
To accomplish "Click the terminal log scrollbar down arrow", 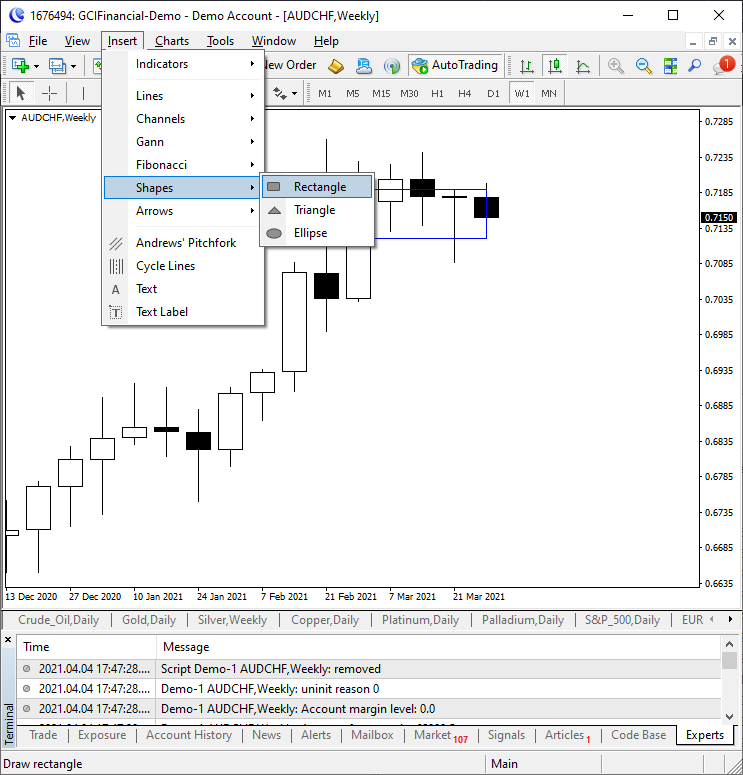I will (x=729, y=716).
